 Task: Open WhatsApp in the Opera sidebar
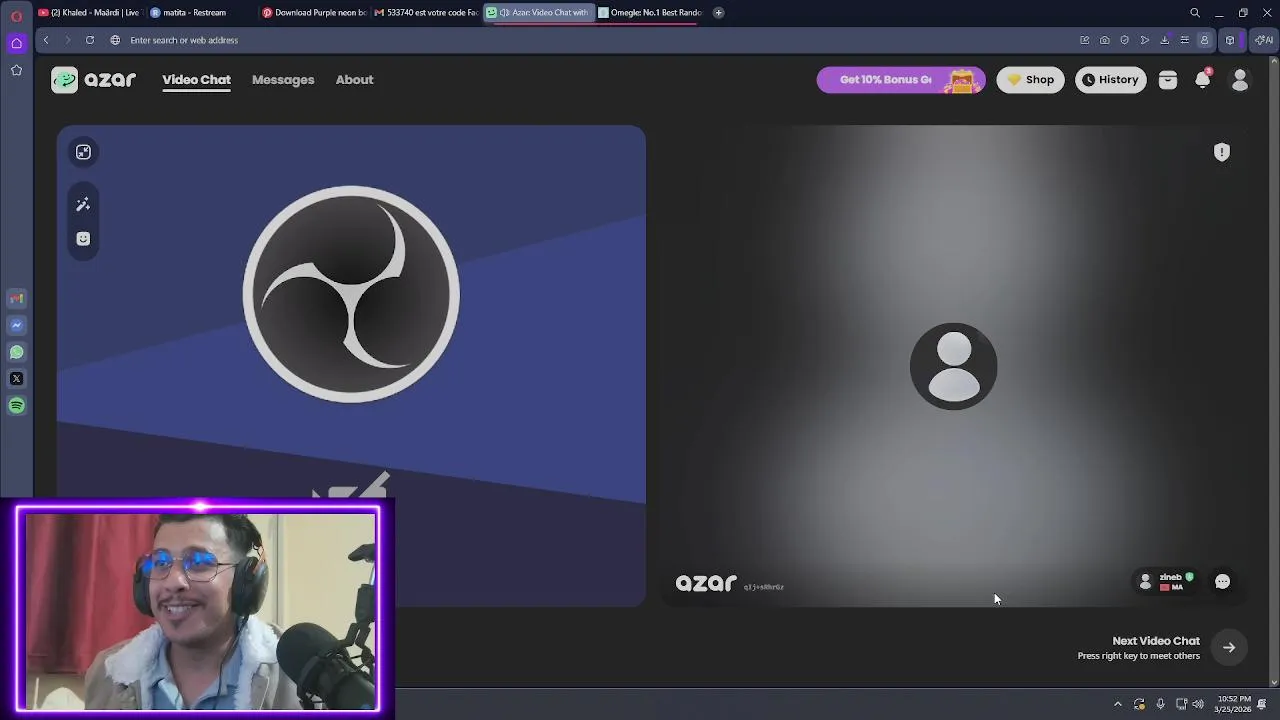click(16, 352)
